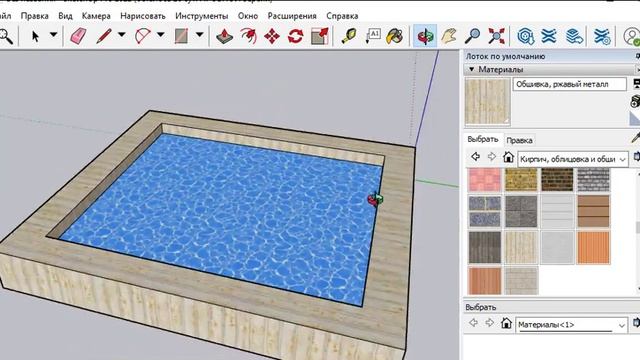Open the Extension Manager
Viewport: 640px width, 360px height.
[x=602, y=36]
